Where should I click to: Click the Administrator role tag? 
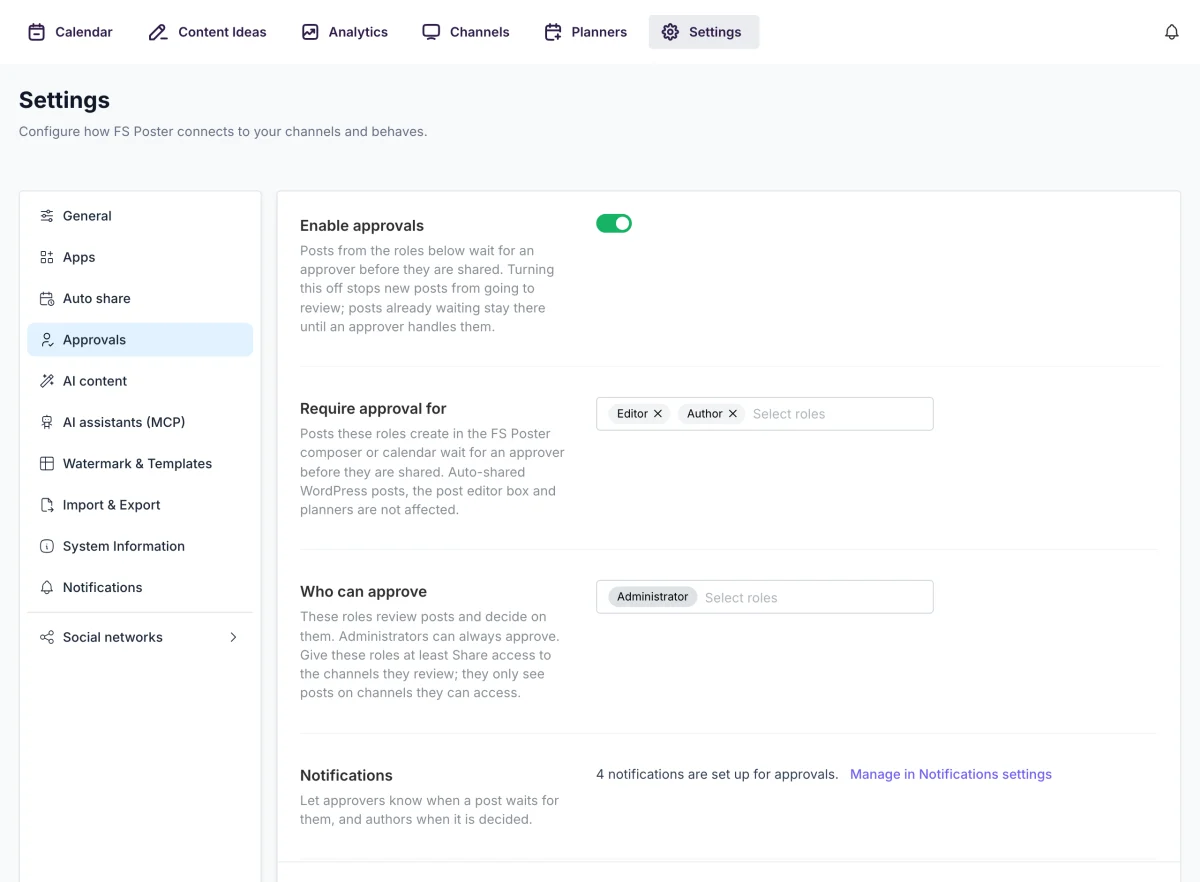pos(652,597)
